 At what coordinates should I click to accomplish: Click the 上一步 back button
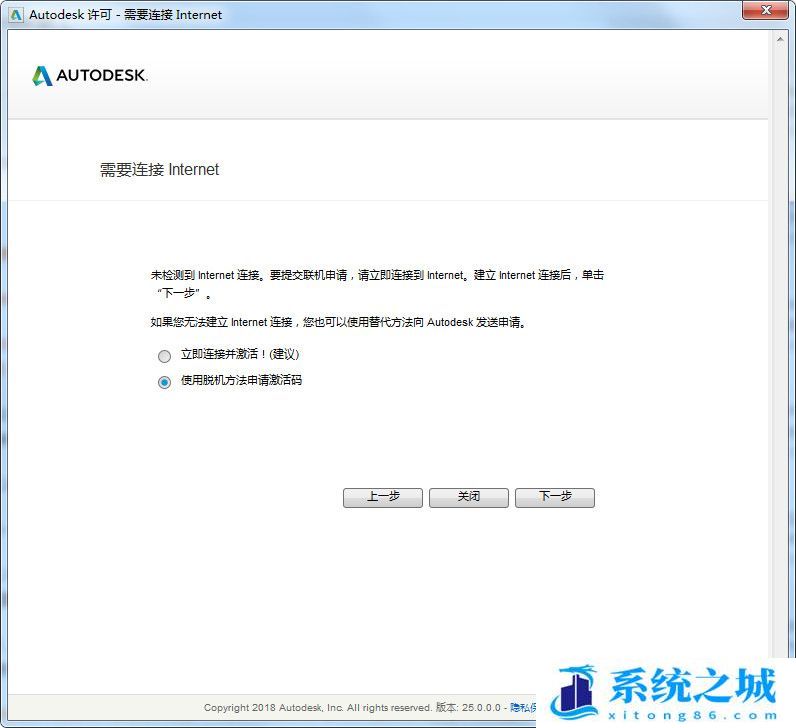382,497
